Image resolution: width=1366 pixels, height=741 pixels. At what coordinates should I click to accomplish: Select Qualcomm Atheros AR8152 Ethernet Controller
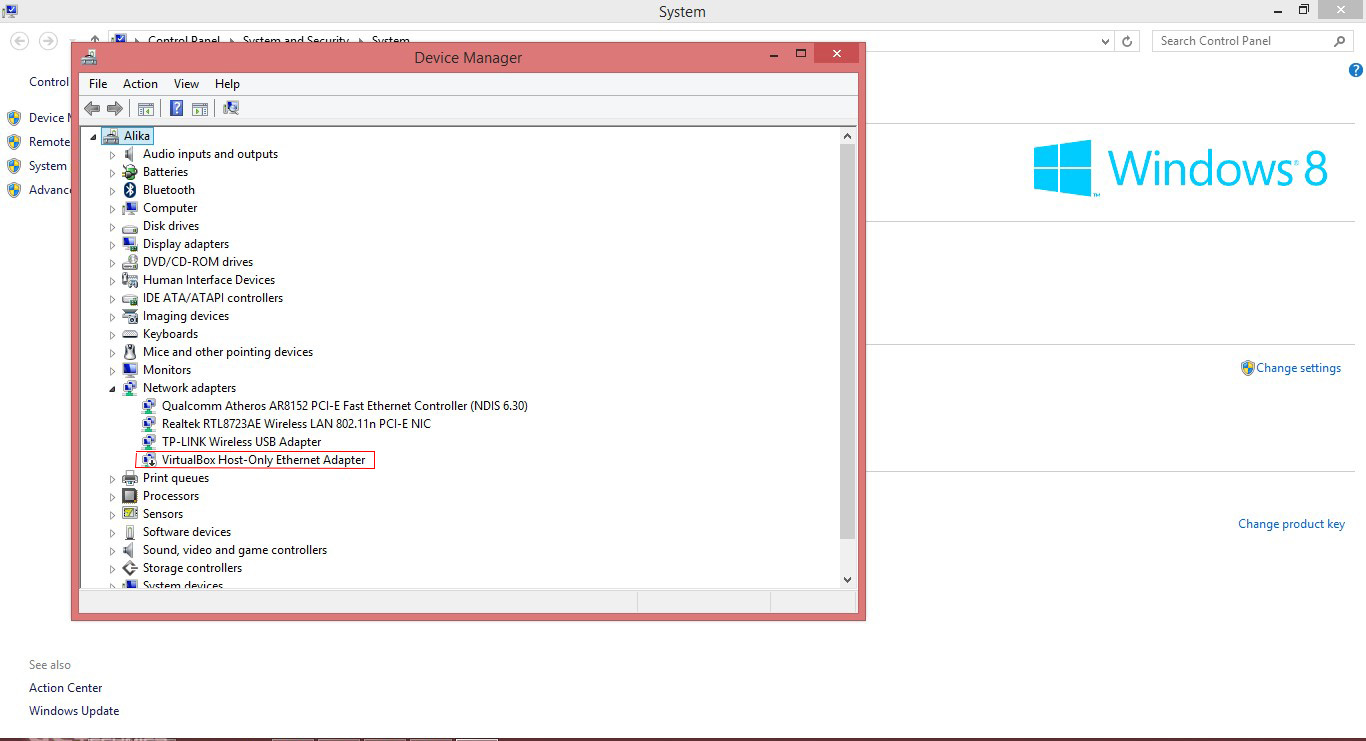tap(344, 406)
